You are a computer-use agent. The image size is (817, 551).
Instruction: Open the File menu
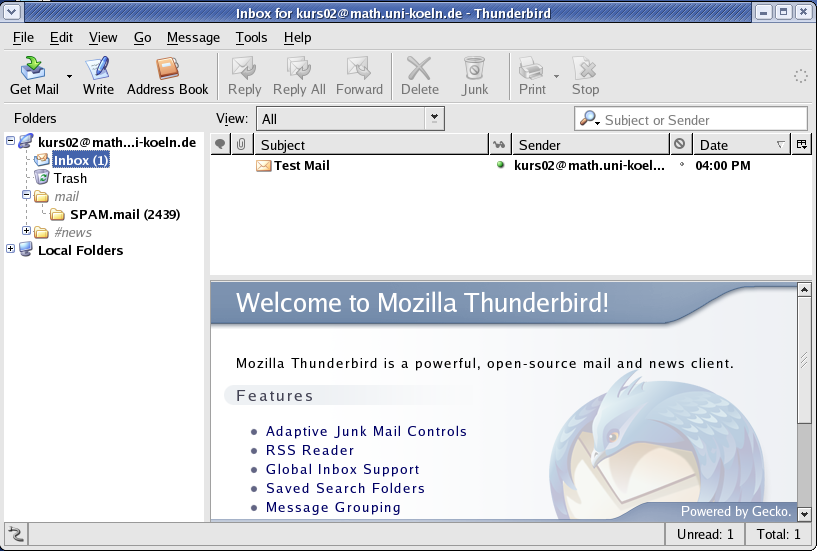[x=23, y=38]
